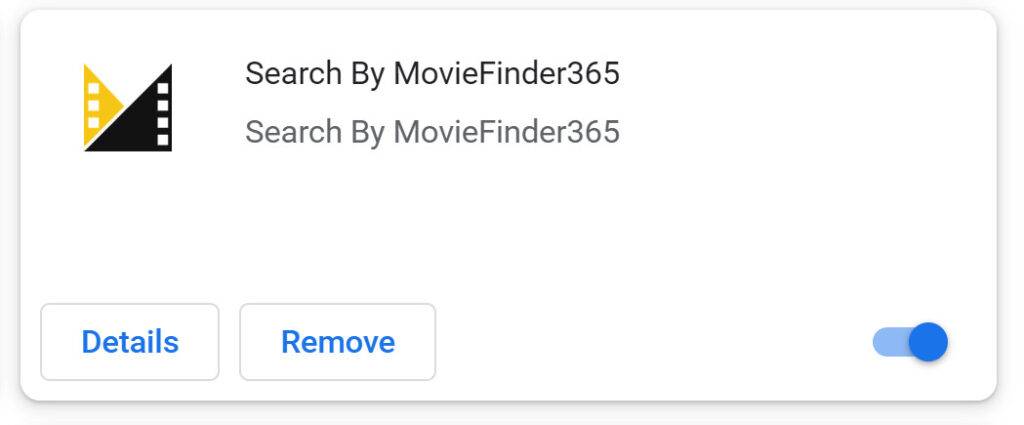This screenshot has height=425, width=1024.
Task: Click the blue toggle knob
Action: pyautogui.click(x=929, y=343)
